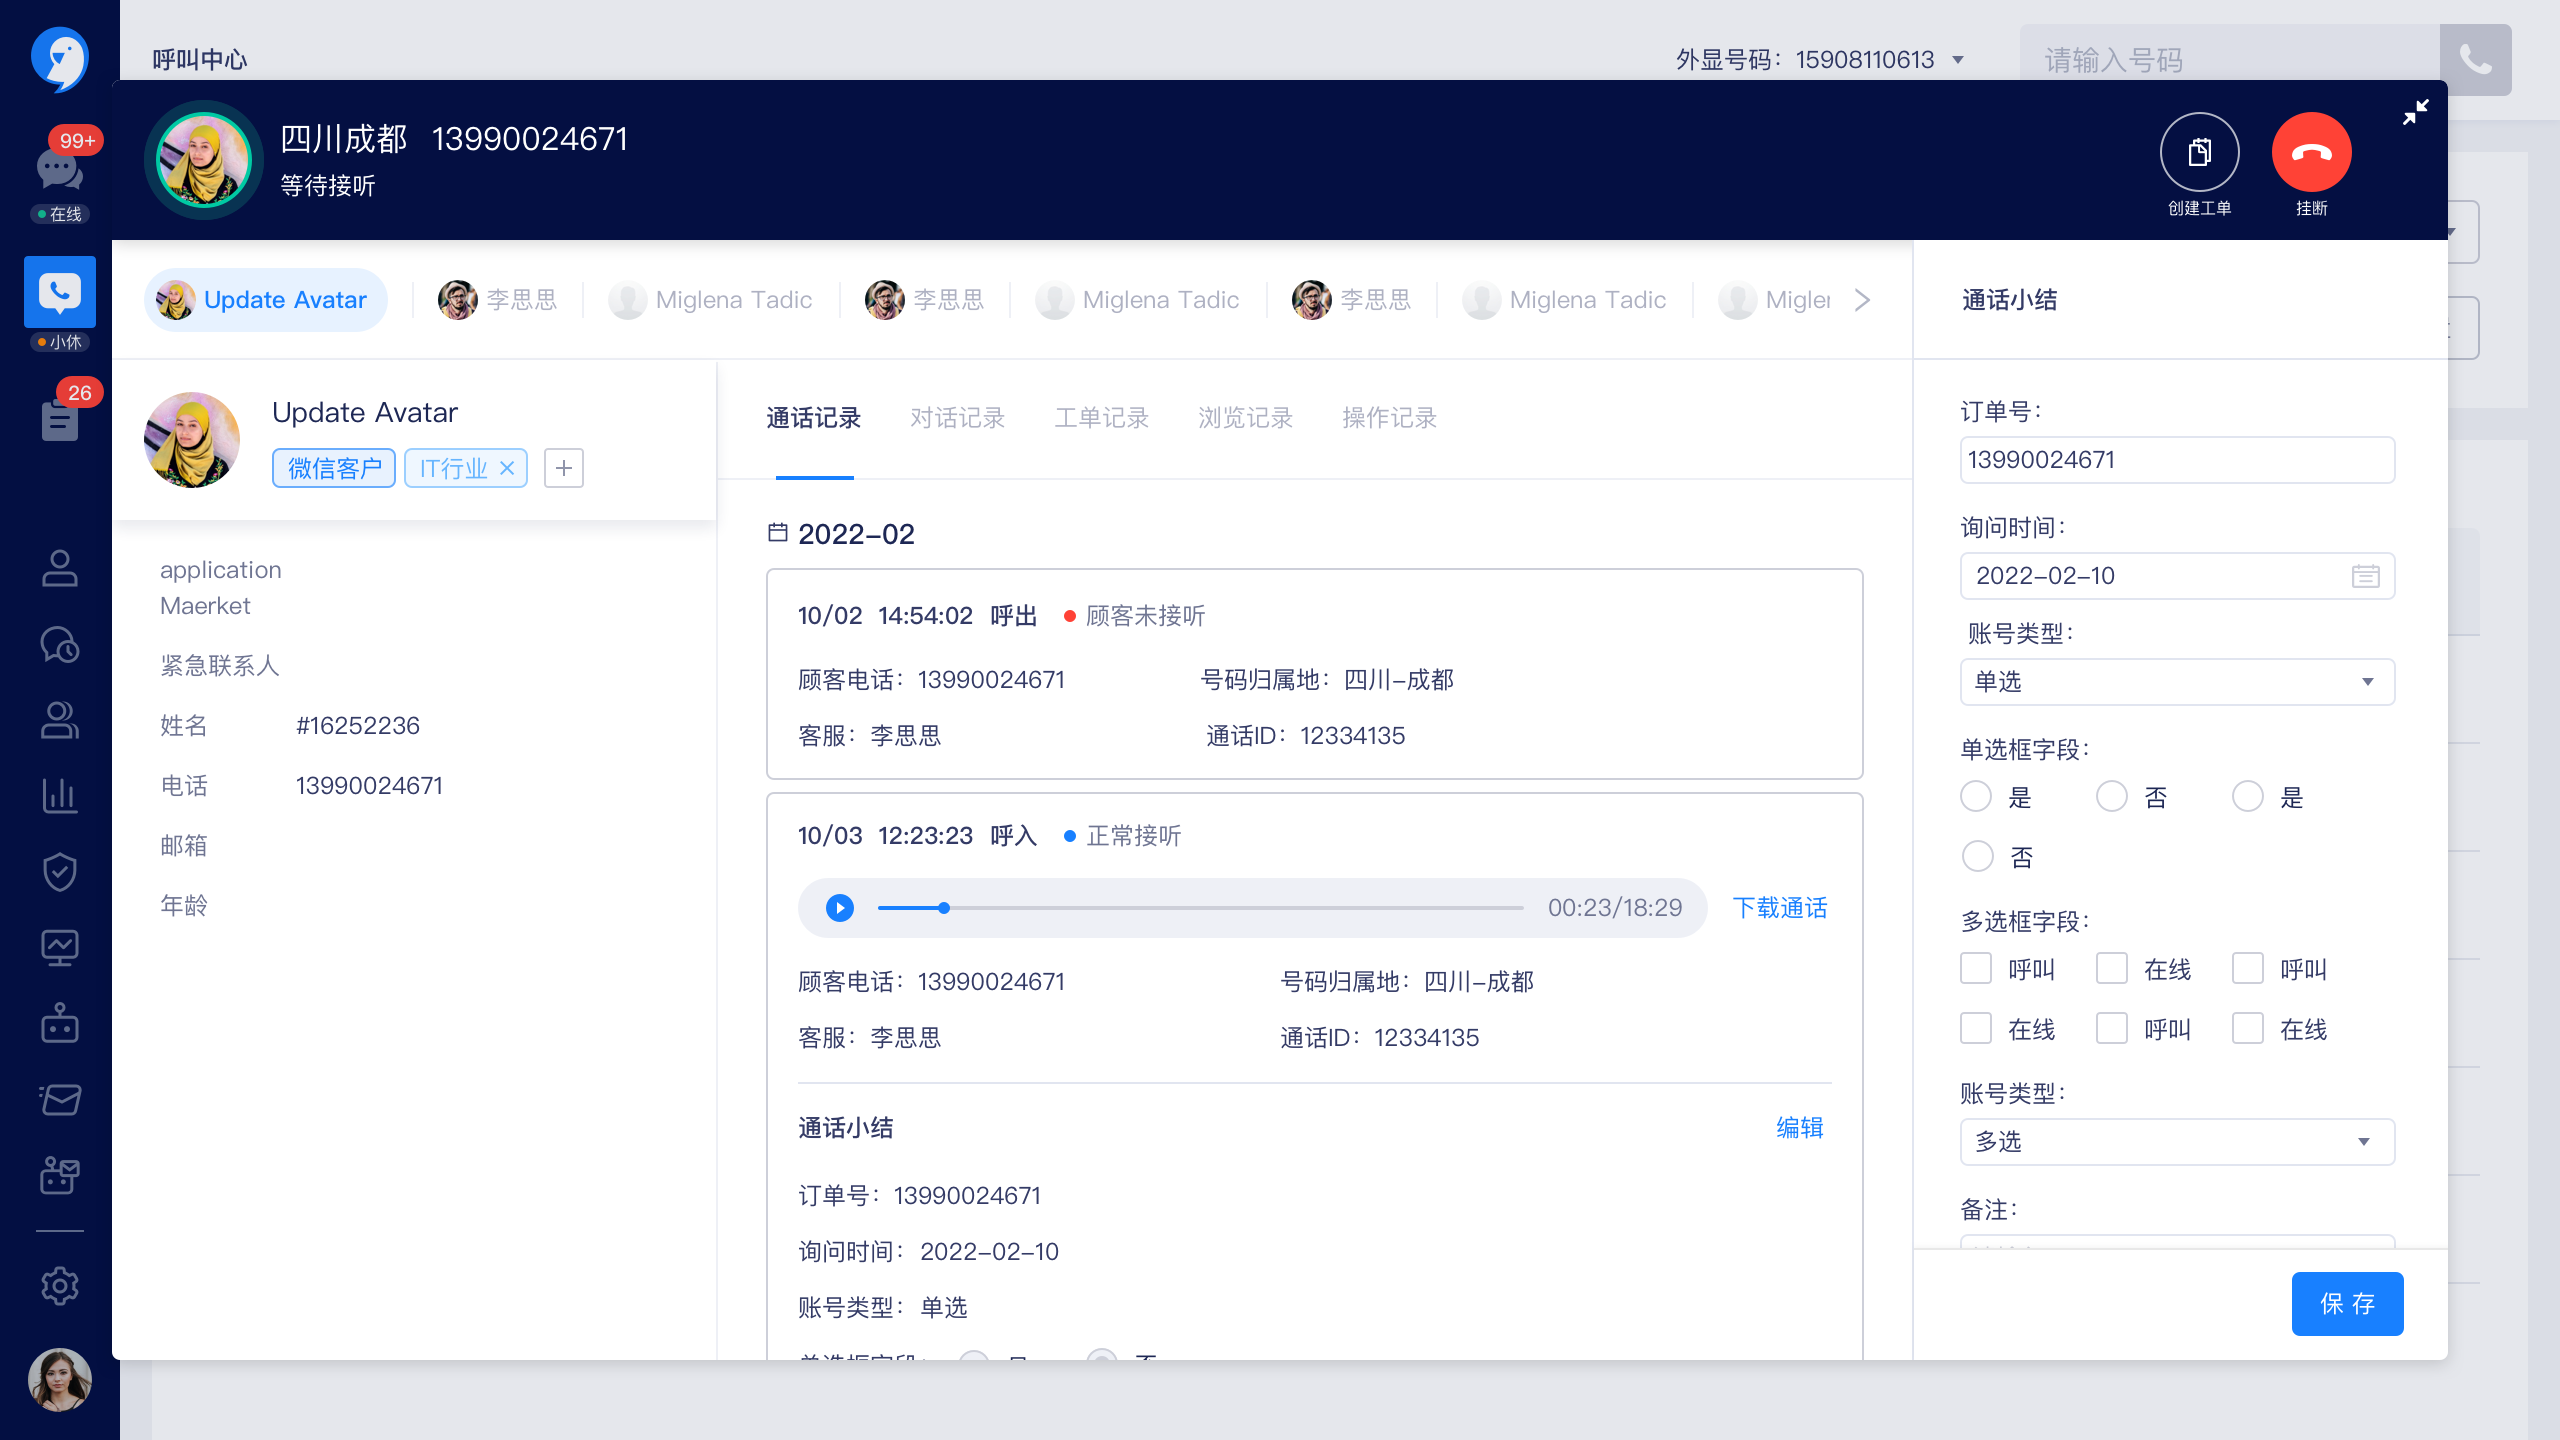Open the outbound display number dropdown
The width and height of the screenshot is (2560, 1440).
point(1958,60)
